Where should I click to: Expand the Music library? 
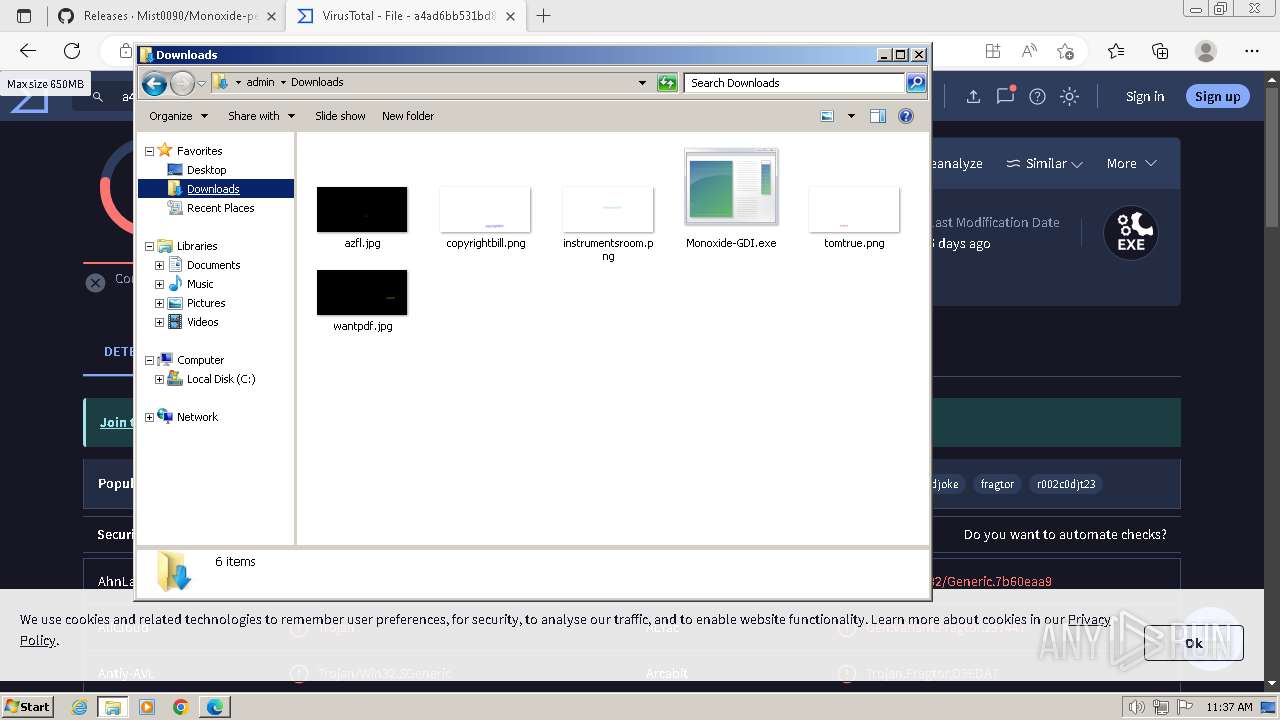click(159, 284)
